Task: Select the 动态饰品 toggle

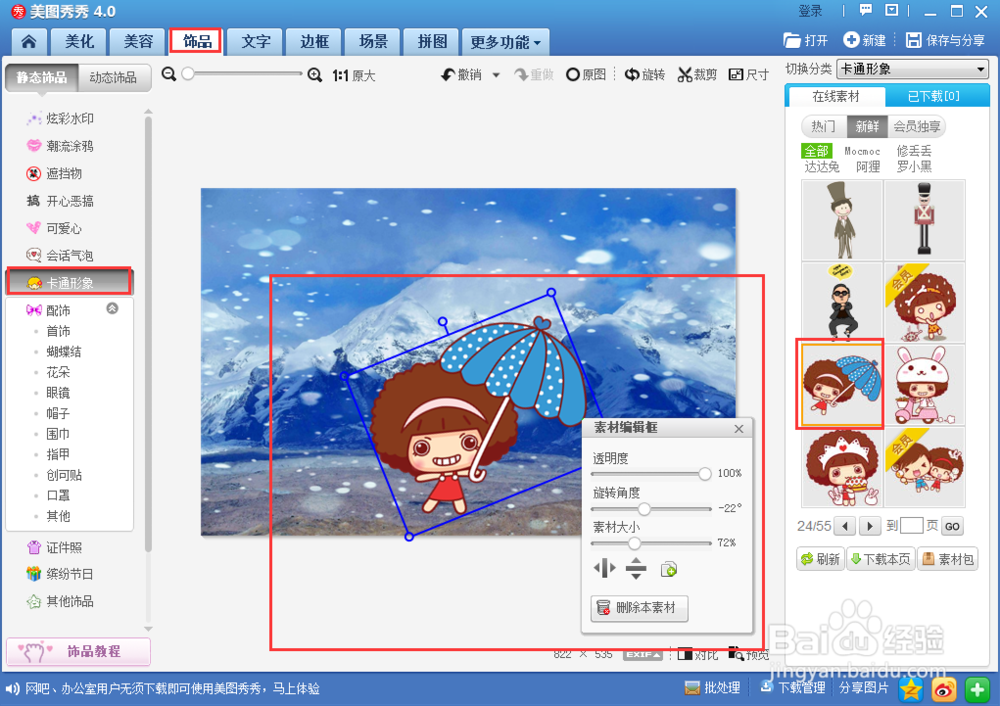Action: (113, 78)
